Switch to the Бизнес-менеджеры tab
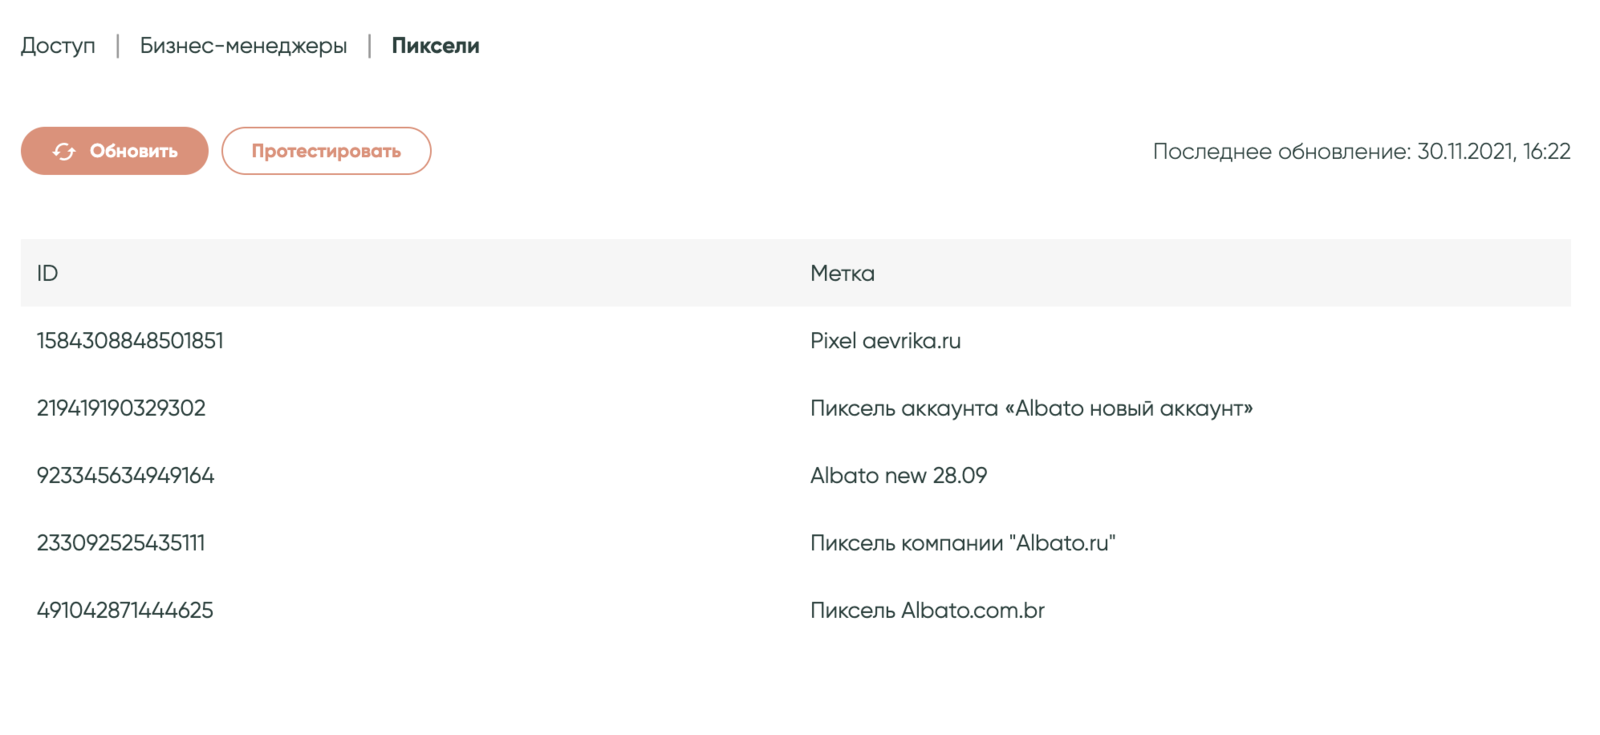The image size is (1600, 735). (x=243, y=46)
